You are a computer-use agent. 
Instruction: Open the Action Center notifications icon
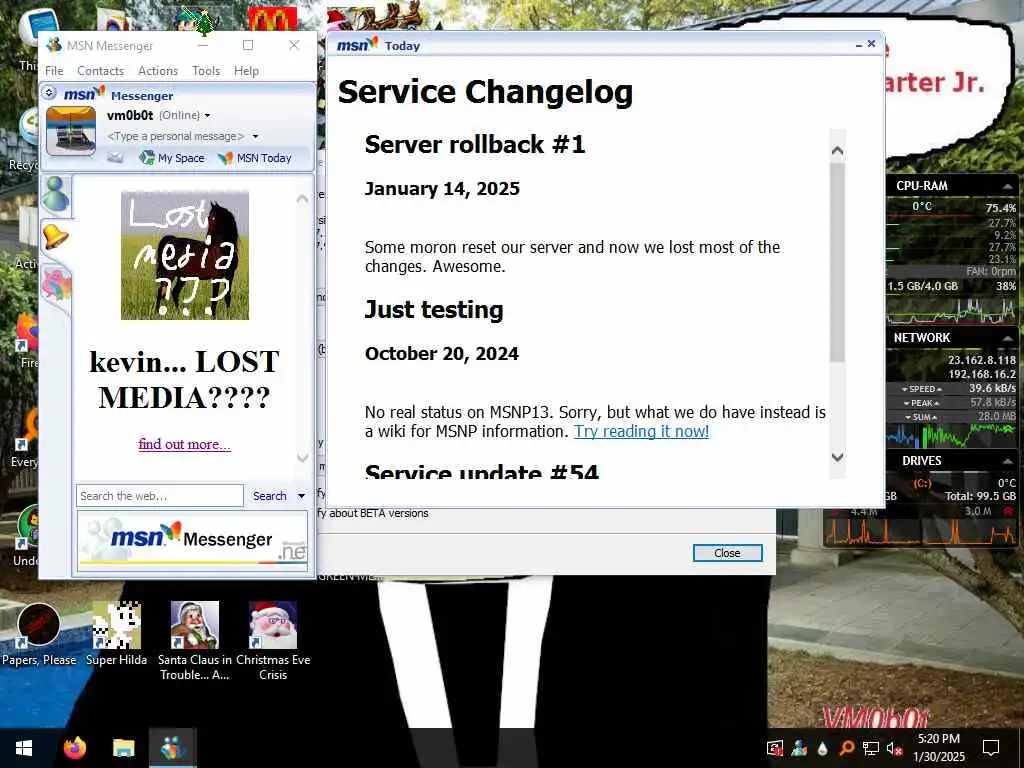(991, 748)
